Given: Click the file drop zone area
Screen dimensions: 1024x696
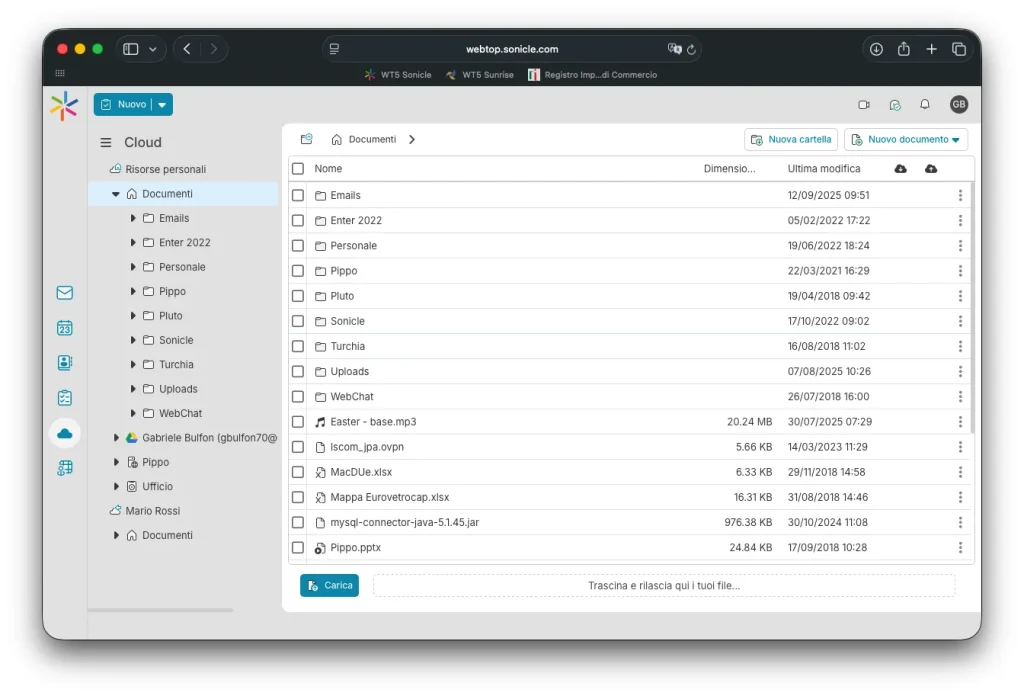Looking at the screenshot, I should [x=664, y=586].
